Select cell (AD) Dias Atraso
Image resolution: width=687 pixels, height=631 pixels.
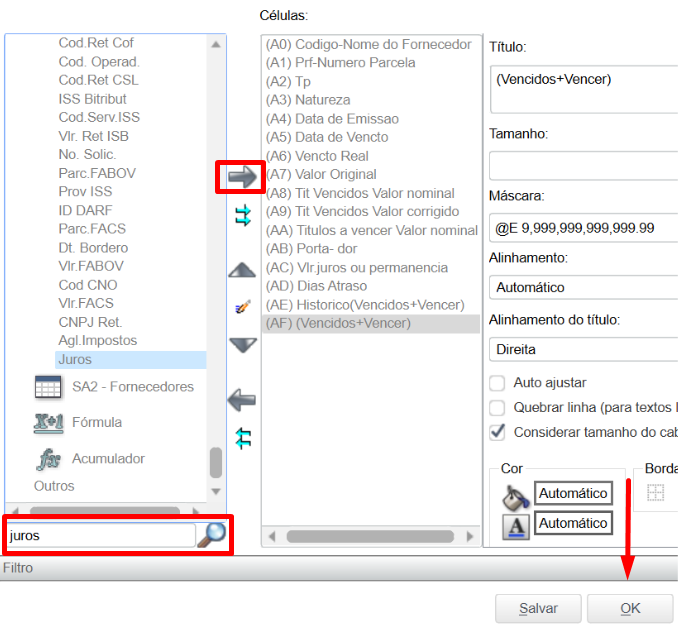[316, 286]
